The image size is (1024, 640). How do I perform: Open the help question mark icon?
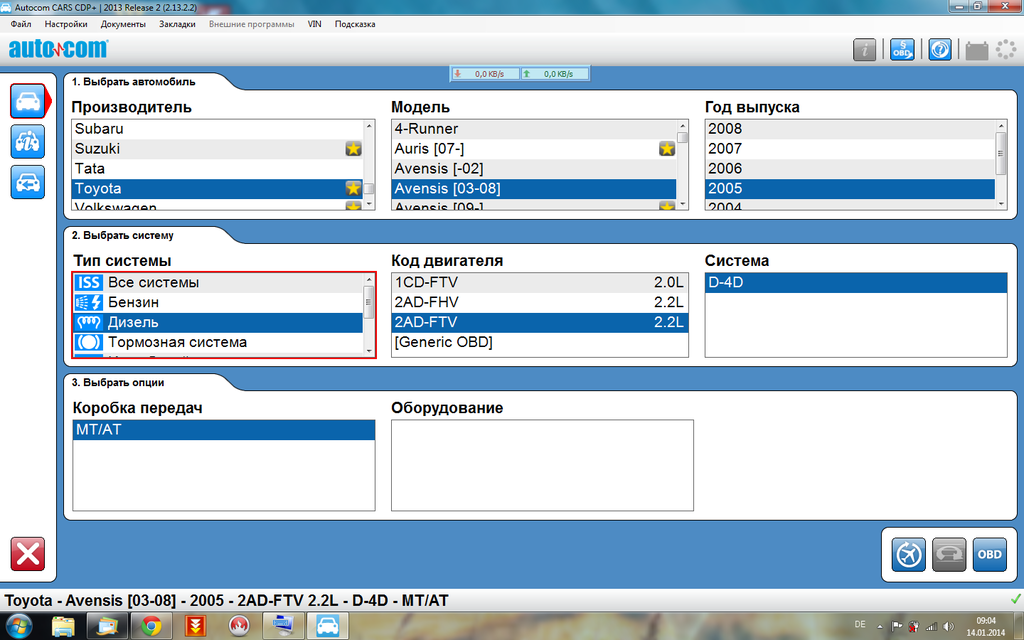point(940,50)
